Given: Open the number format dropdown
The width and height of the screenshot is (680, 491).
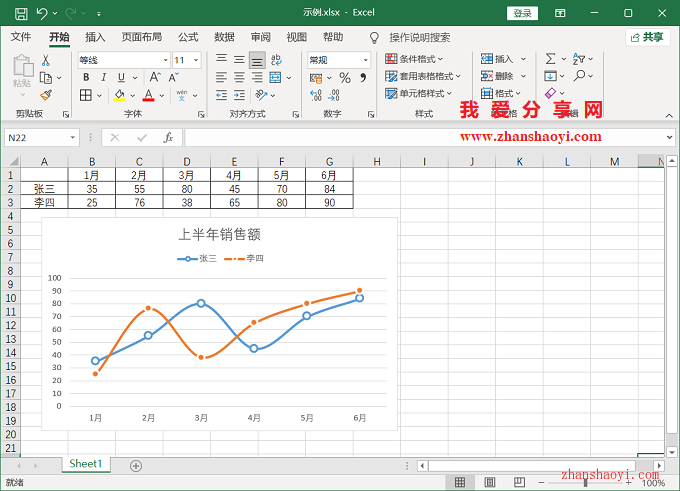Looking at the screenshot, I should click(366, 60).
